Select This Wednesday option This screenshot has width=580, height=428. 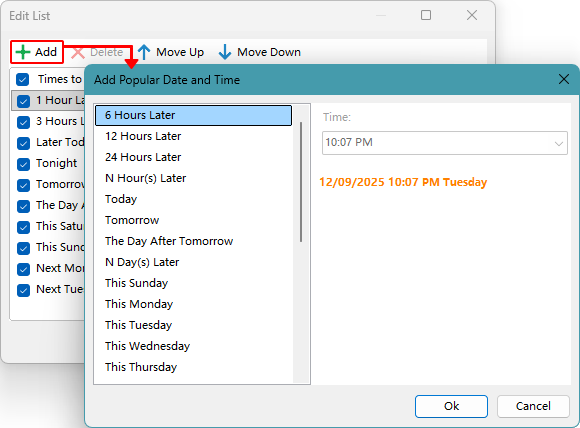pyautogui.click(x=193, y=346)
